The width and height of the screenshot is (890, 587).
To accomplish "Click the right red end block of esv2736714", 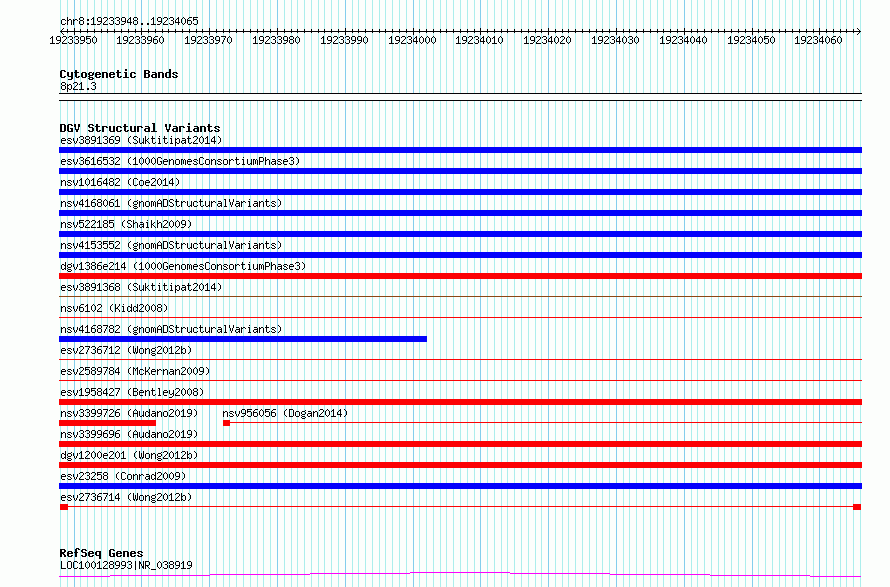I will (x=857, y=507).
